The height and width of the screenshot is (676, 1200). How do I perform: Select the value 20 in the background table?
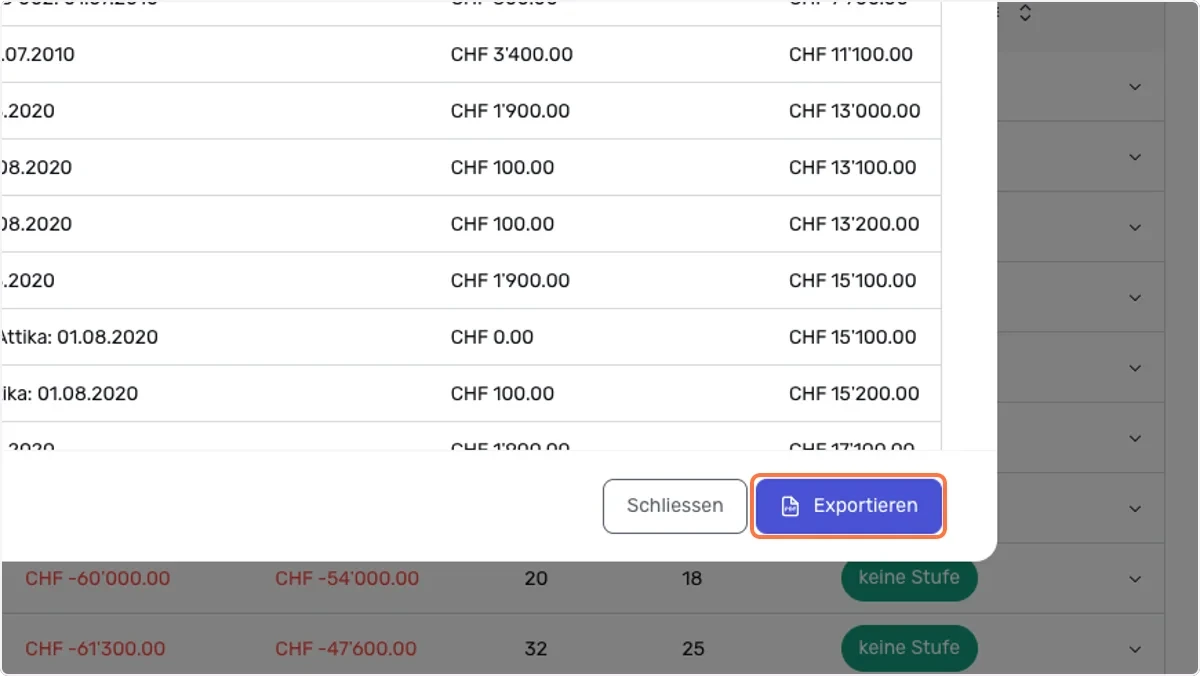click(536, 578)
